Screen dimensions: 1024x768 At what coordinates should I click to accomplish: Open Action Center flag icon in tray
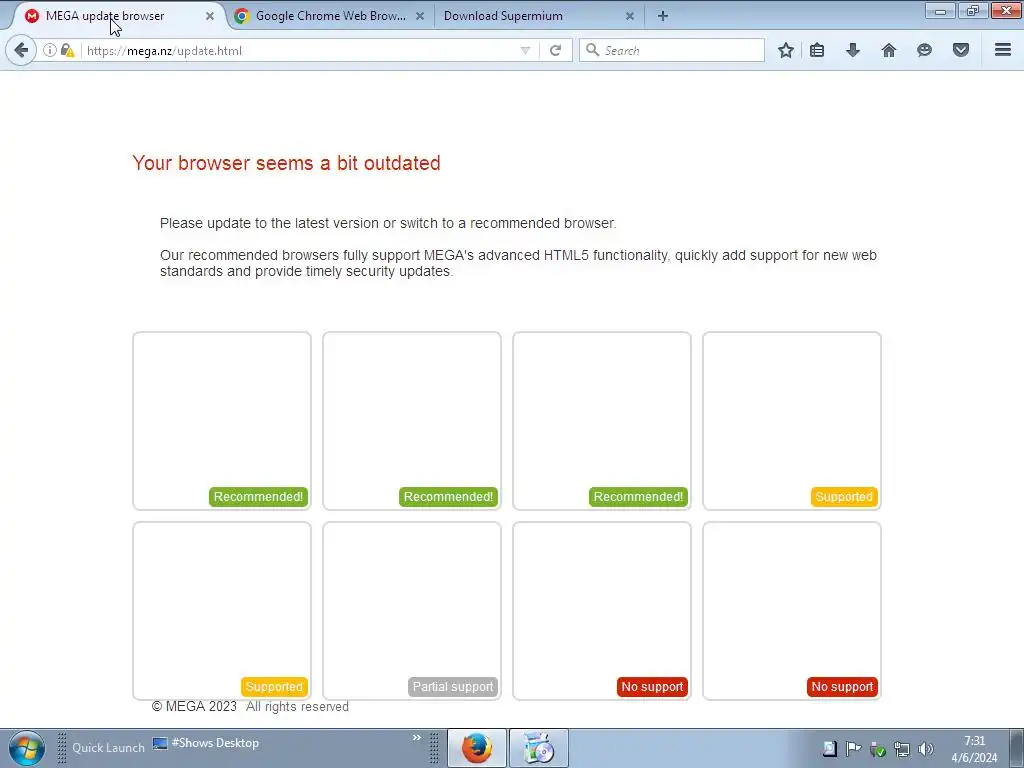tap(853, 749)
